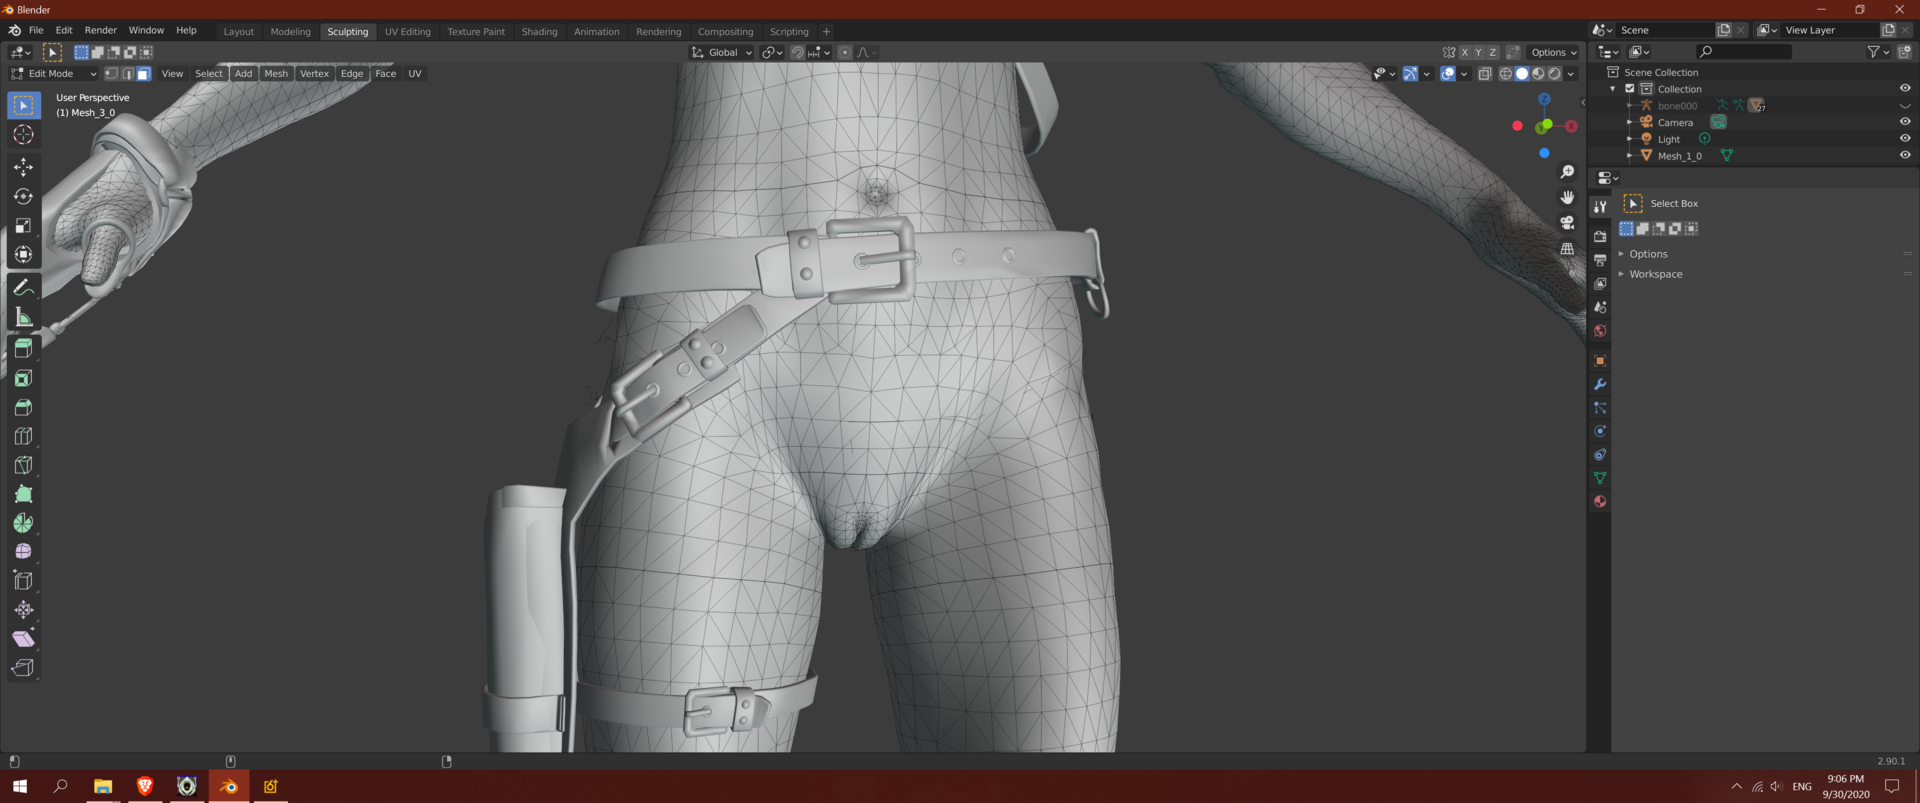Hide Camera with its eye icon

click(x=1905, y=122)
